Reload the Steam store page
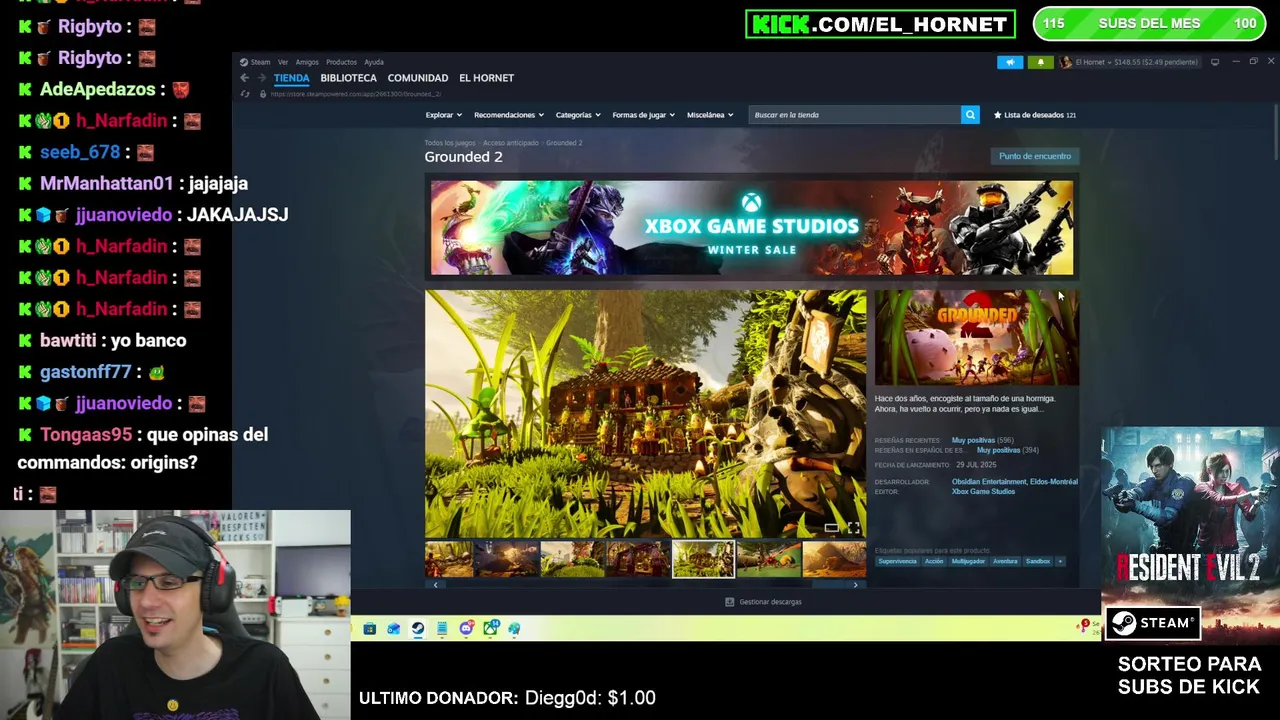1280x720 pixels. pyautogui.click(x=244, y=94)
